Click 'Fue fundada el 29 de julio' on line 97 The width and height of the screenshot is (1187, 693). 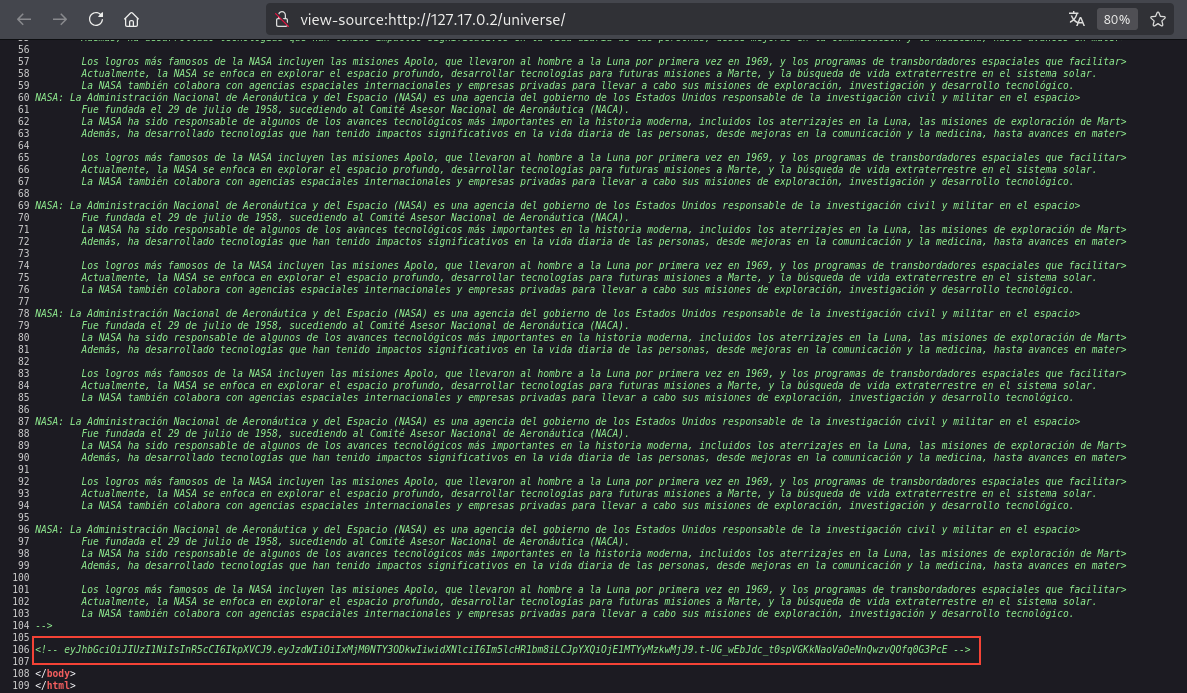[x=156, y=542]
